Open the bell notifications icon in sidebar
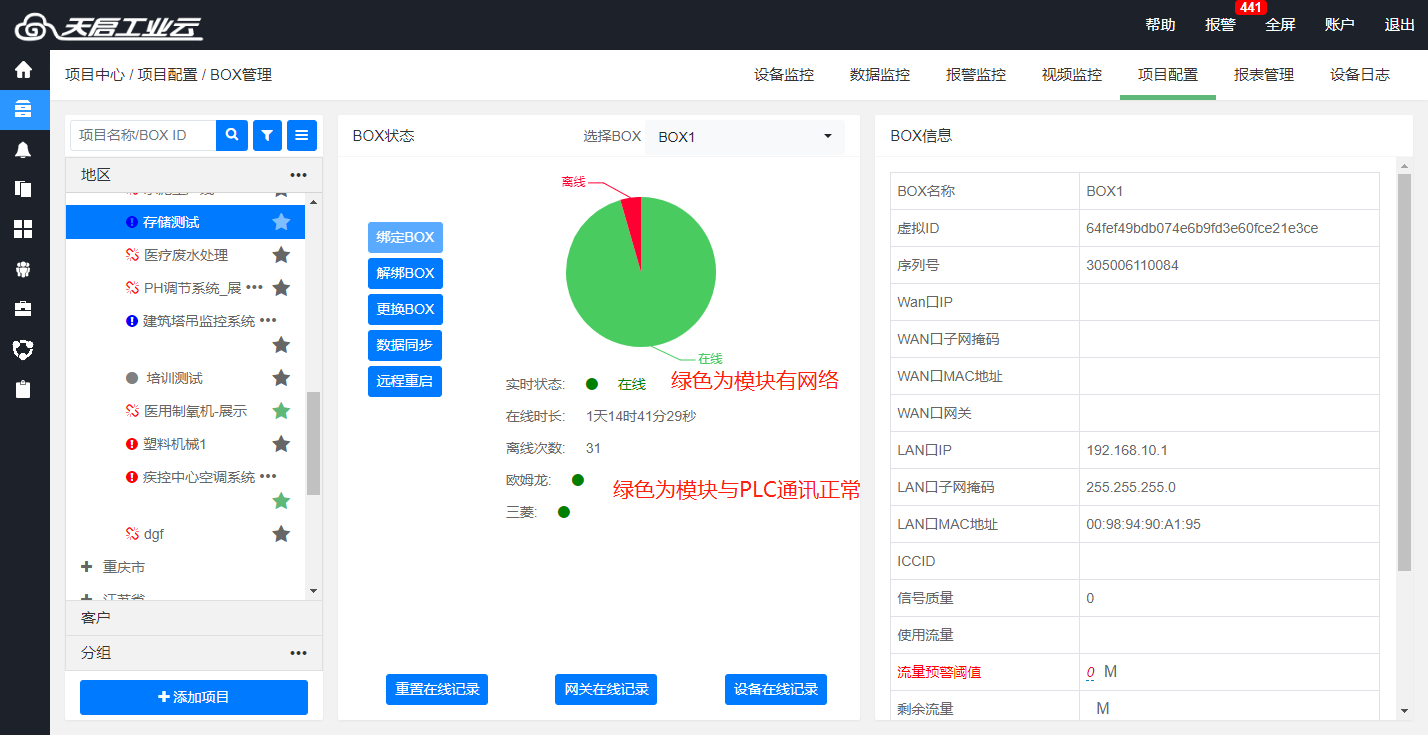This screenshot has height=735, width=1428. pyautogui.click(x=23, y=149)
